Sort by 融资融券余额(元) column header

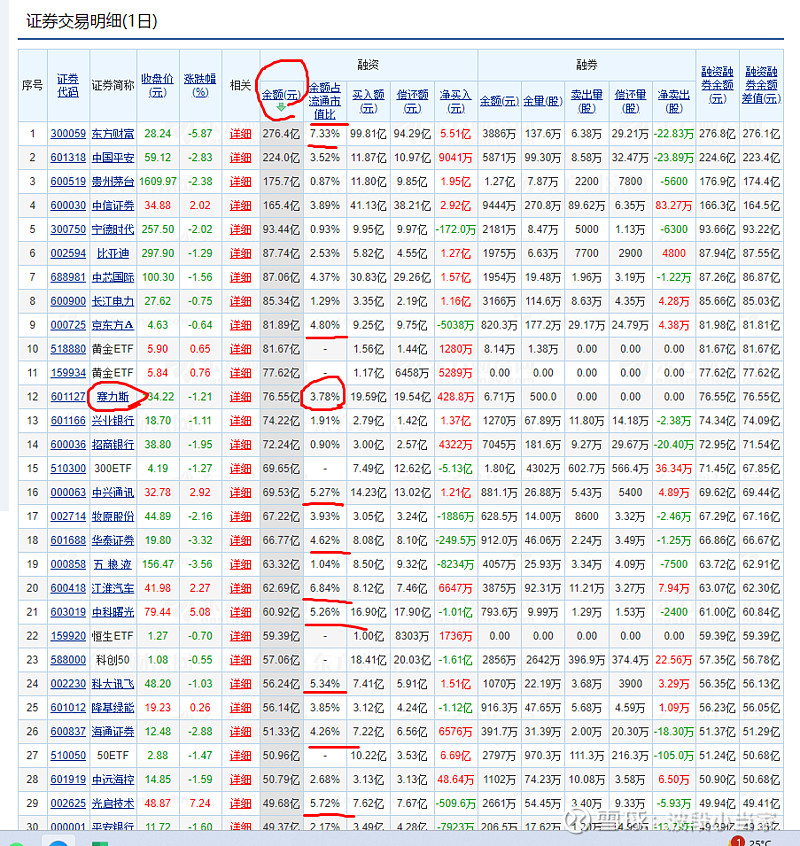[717, 85]
